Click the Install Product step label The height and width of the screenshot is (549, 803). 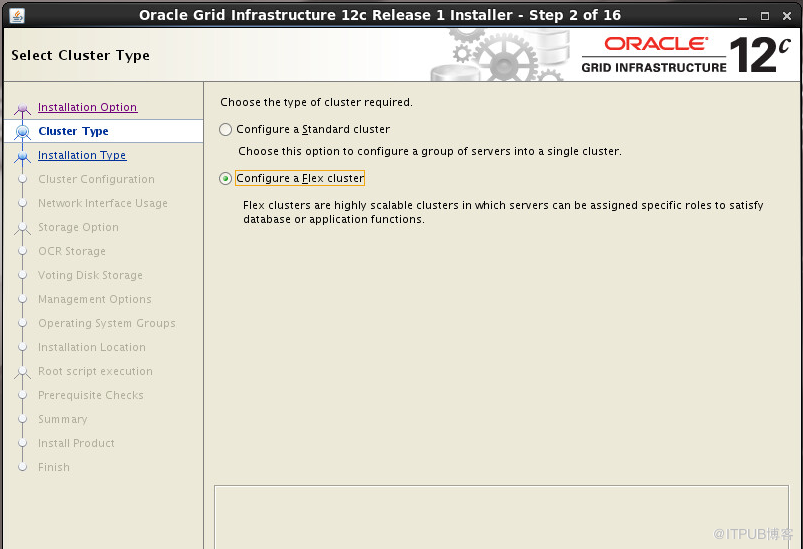[x=76, y=444]
